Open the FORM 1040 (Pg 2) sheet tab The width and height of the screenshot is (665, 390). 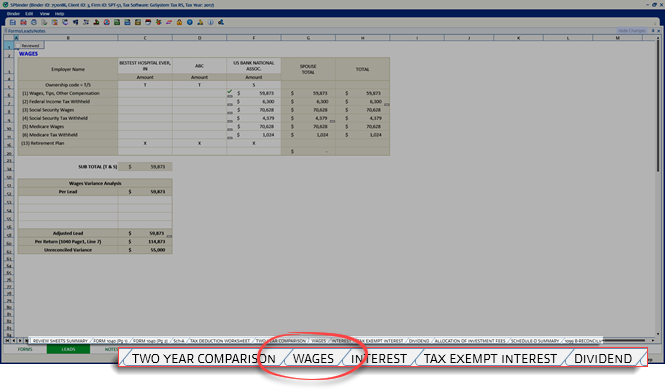click(x=150, y=341)
